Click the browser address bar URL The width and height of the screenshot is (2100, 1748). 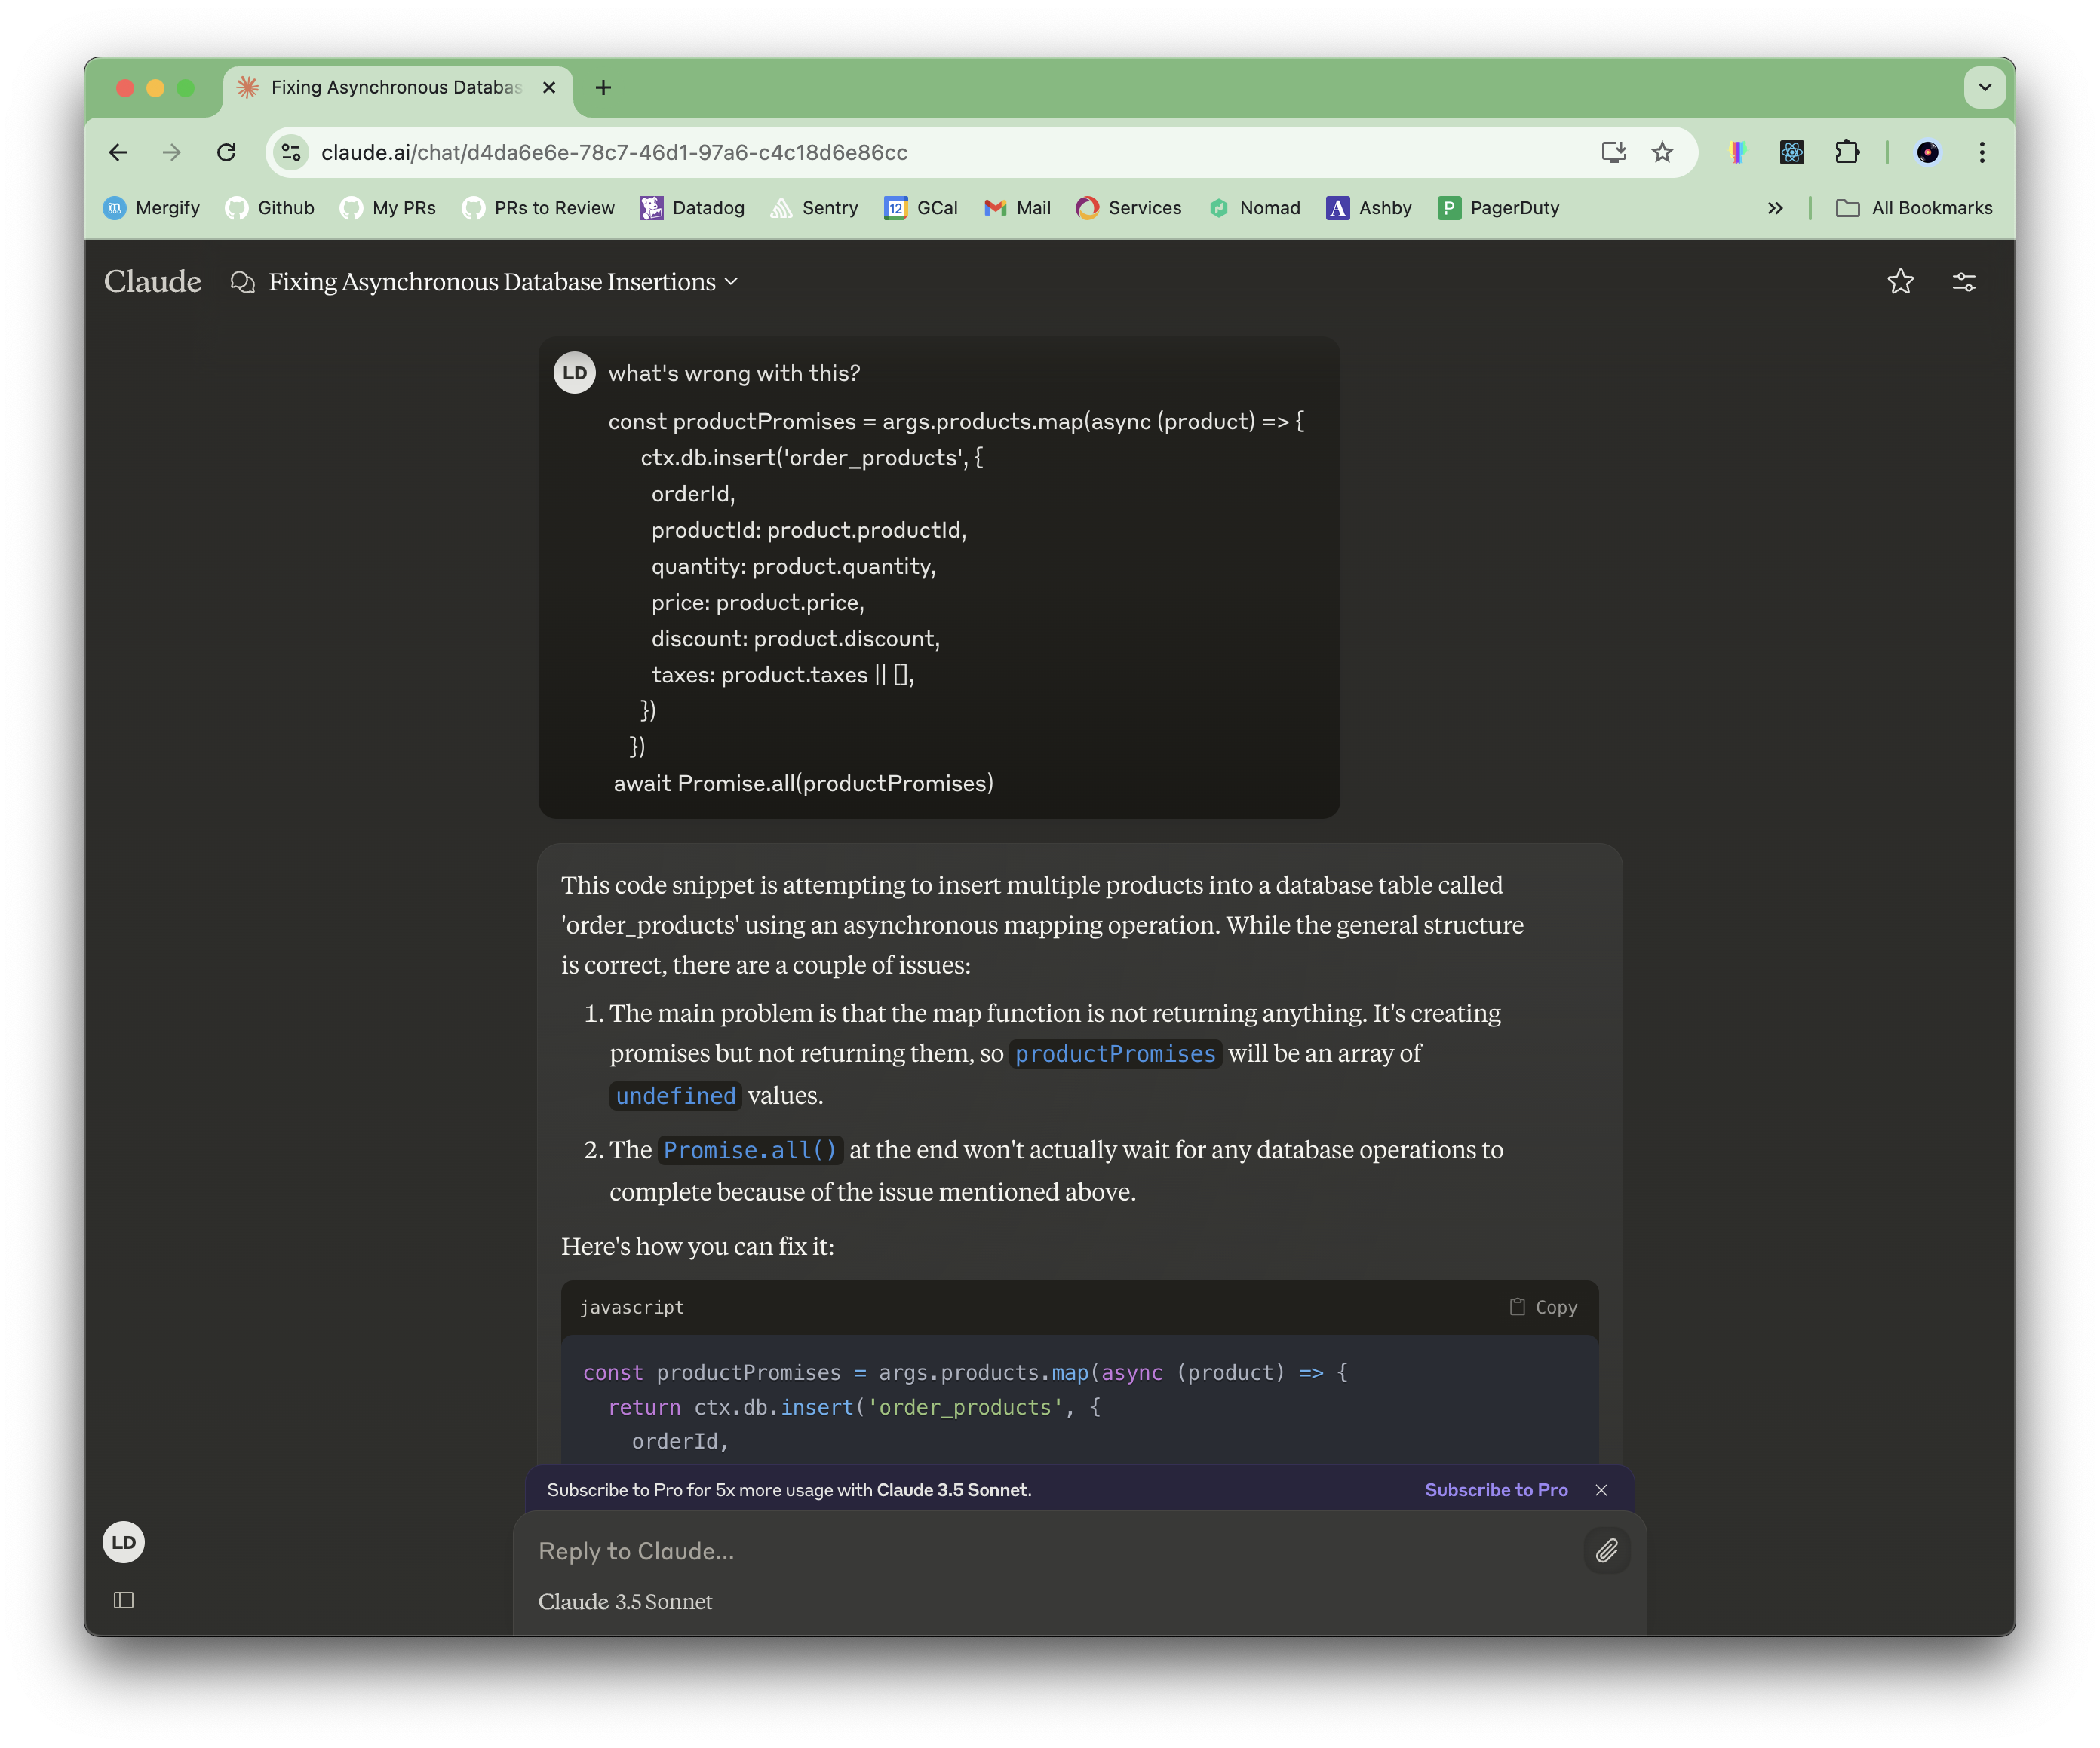coord(614,152)
